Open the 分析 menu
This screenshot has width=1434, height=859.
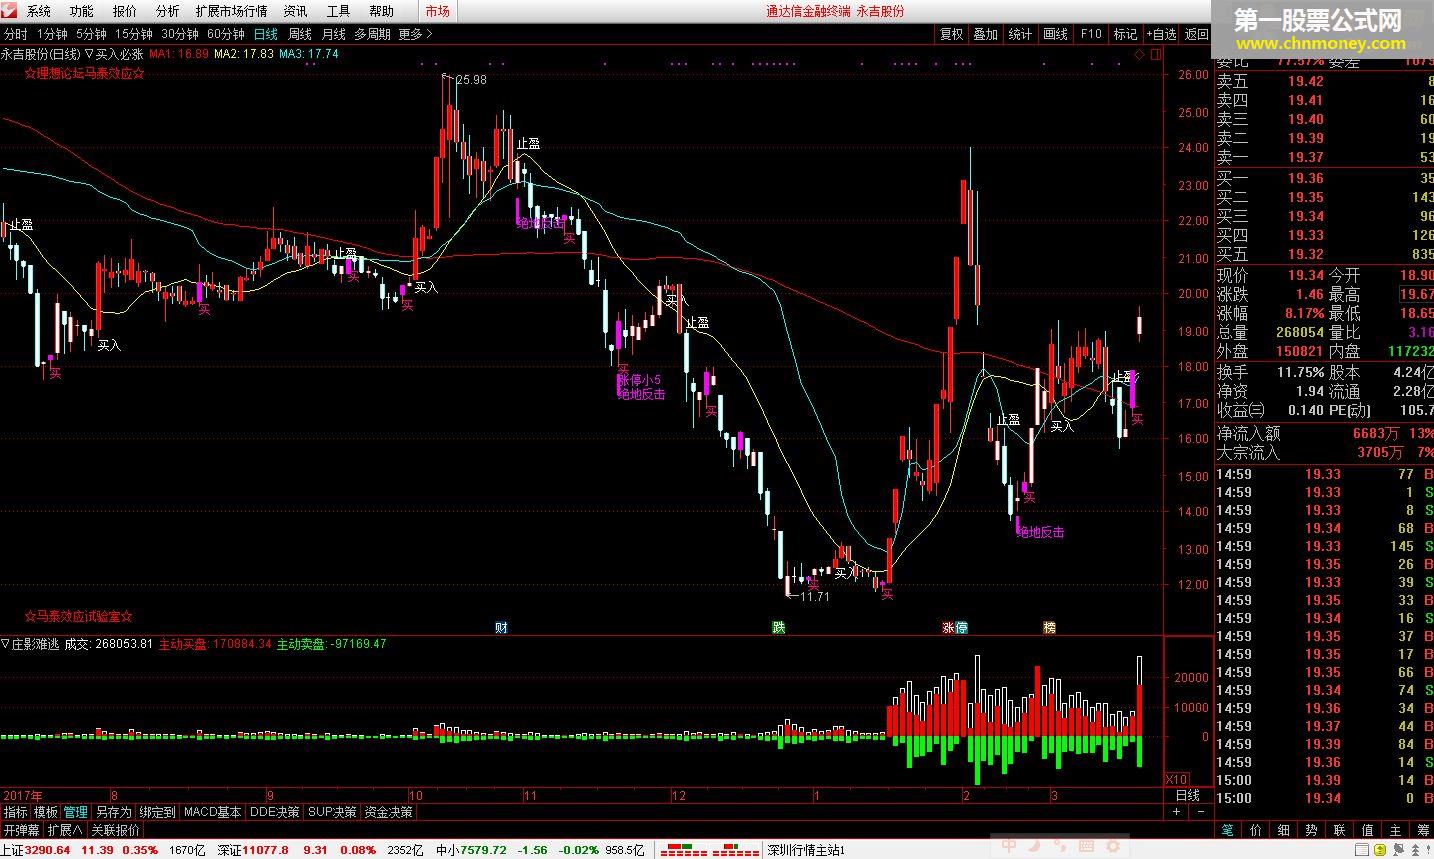click(168, 11)
